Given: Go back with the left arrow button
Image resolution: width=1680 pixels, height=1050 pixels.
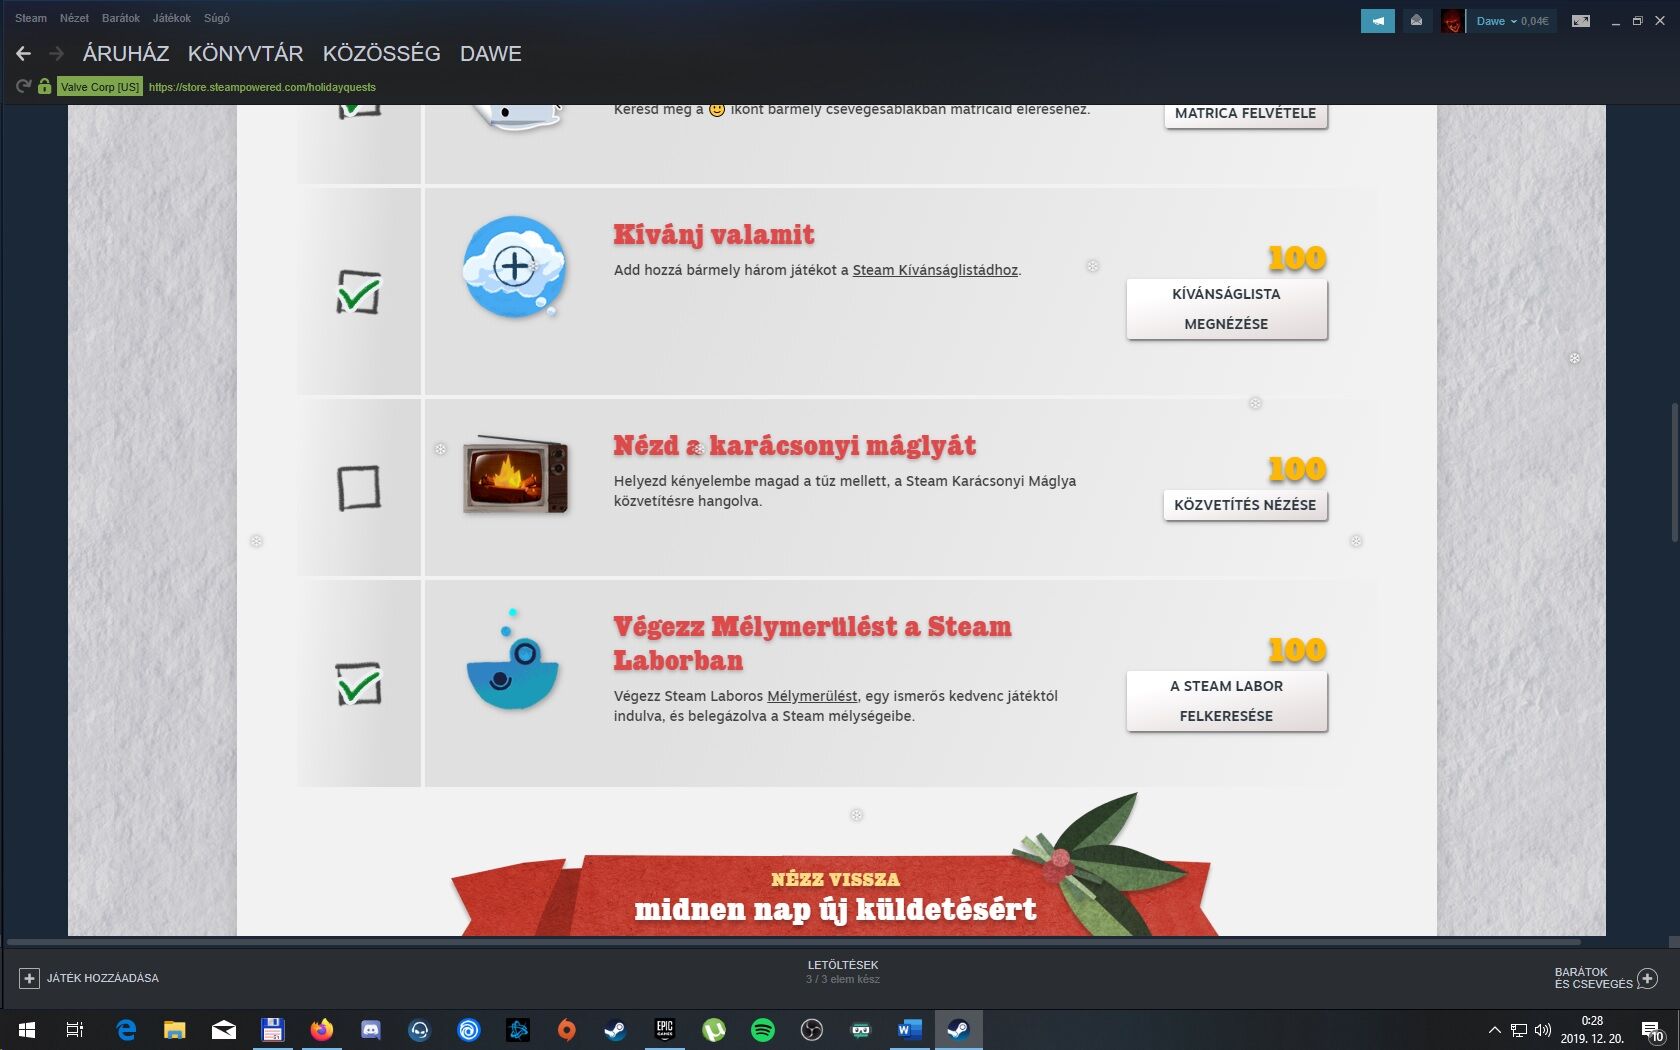Looking at the screenshot, I should (x=23, y=54).
